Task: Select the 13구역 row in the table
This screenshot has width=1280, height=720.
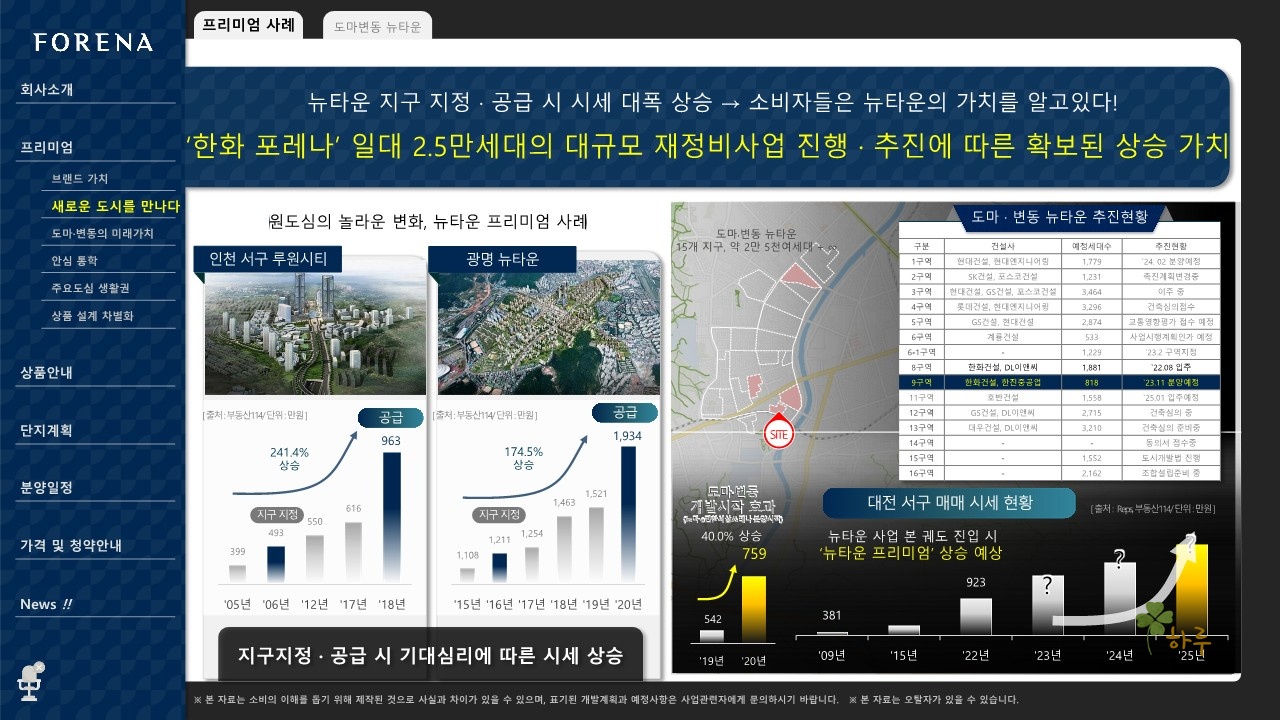Action: pyautogui.click(x=1060, y=427)
